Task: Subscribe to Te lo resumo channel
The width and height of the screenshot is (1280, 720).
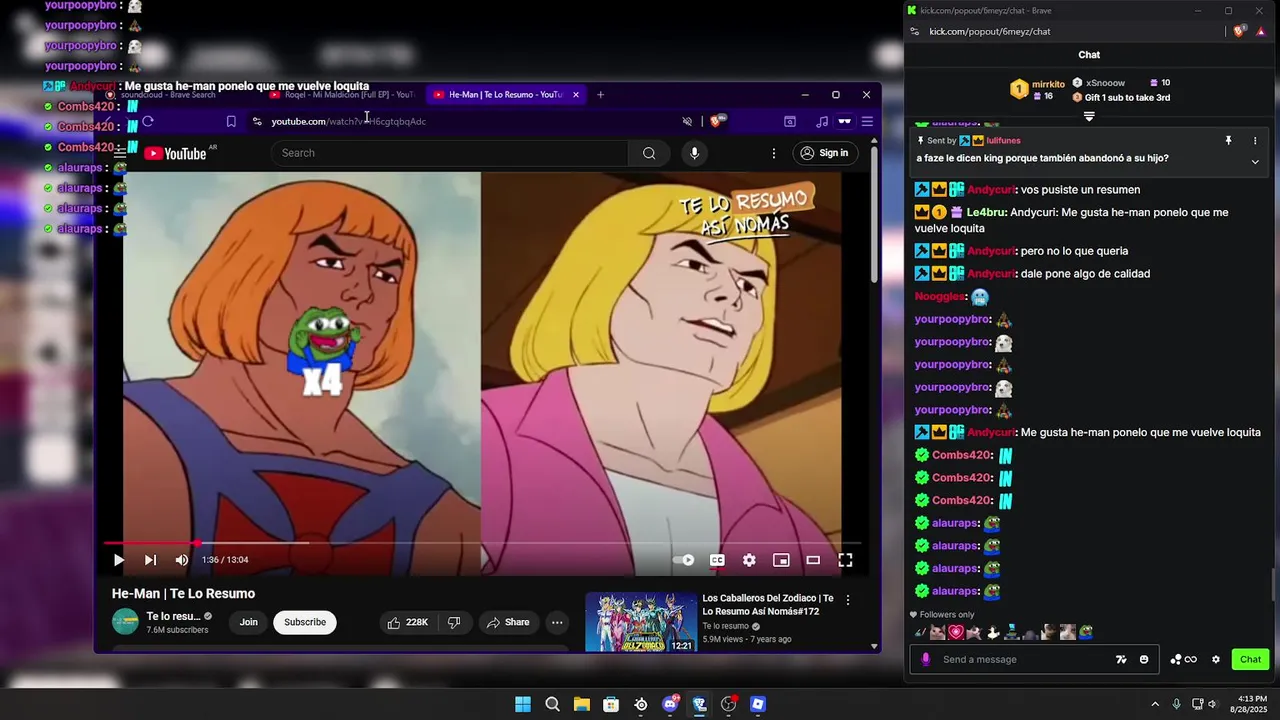Action: click(x=305, y=622)
